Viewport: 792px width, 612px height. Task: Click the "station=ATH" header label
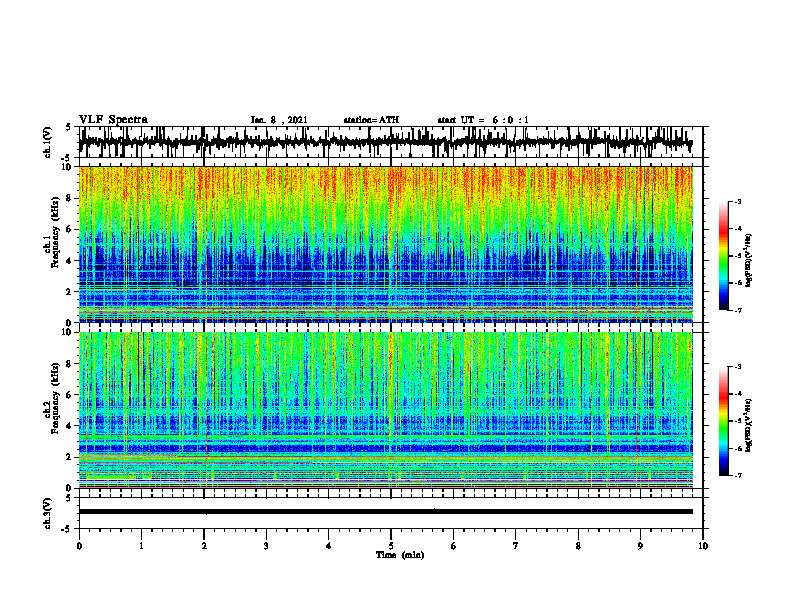(x=371, y=120)
